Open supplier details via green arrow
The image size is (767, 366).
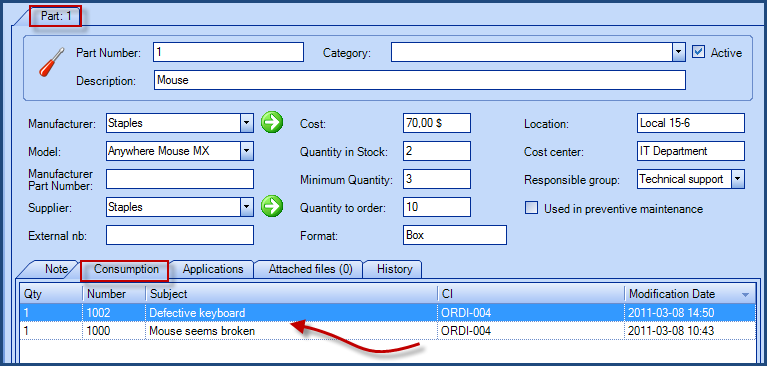pos(271,206)
